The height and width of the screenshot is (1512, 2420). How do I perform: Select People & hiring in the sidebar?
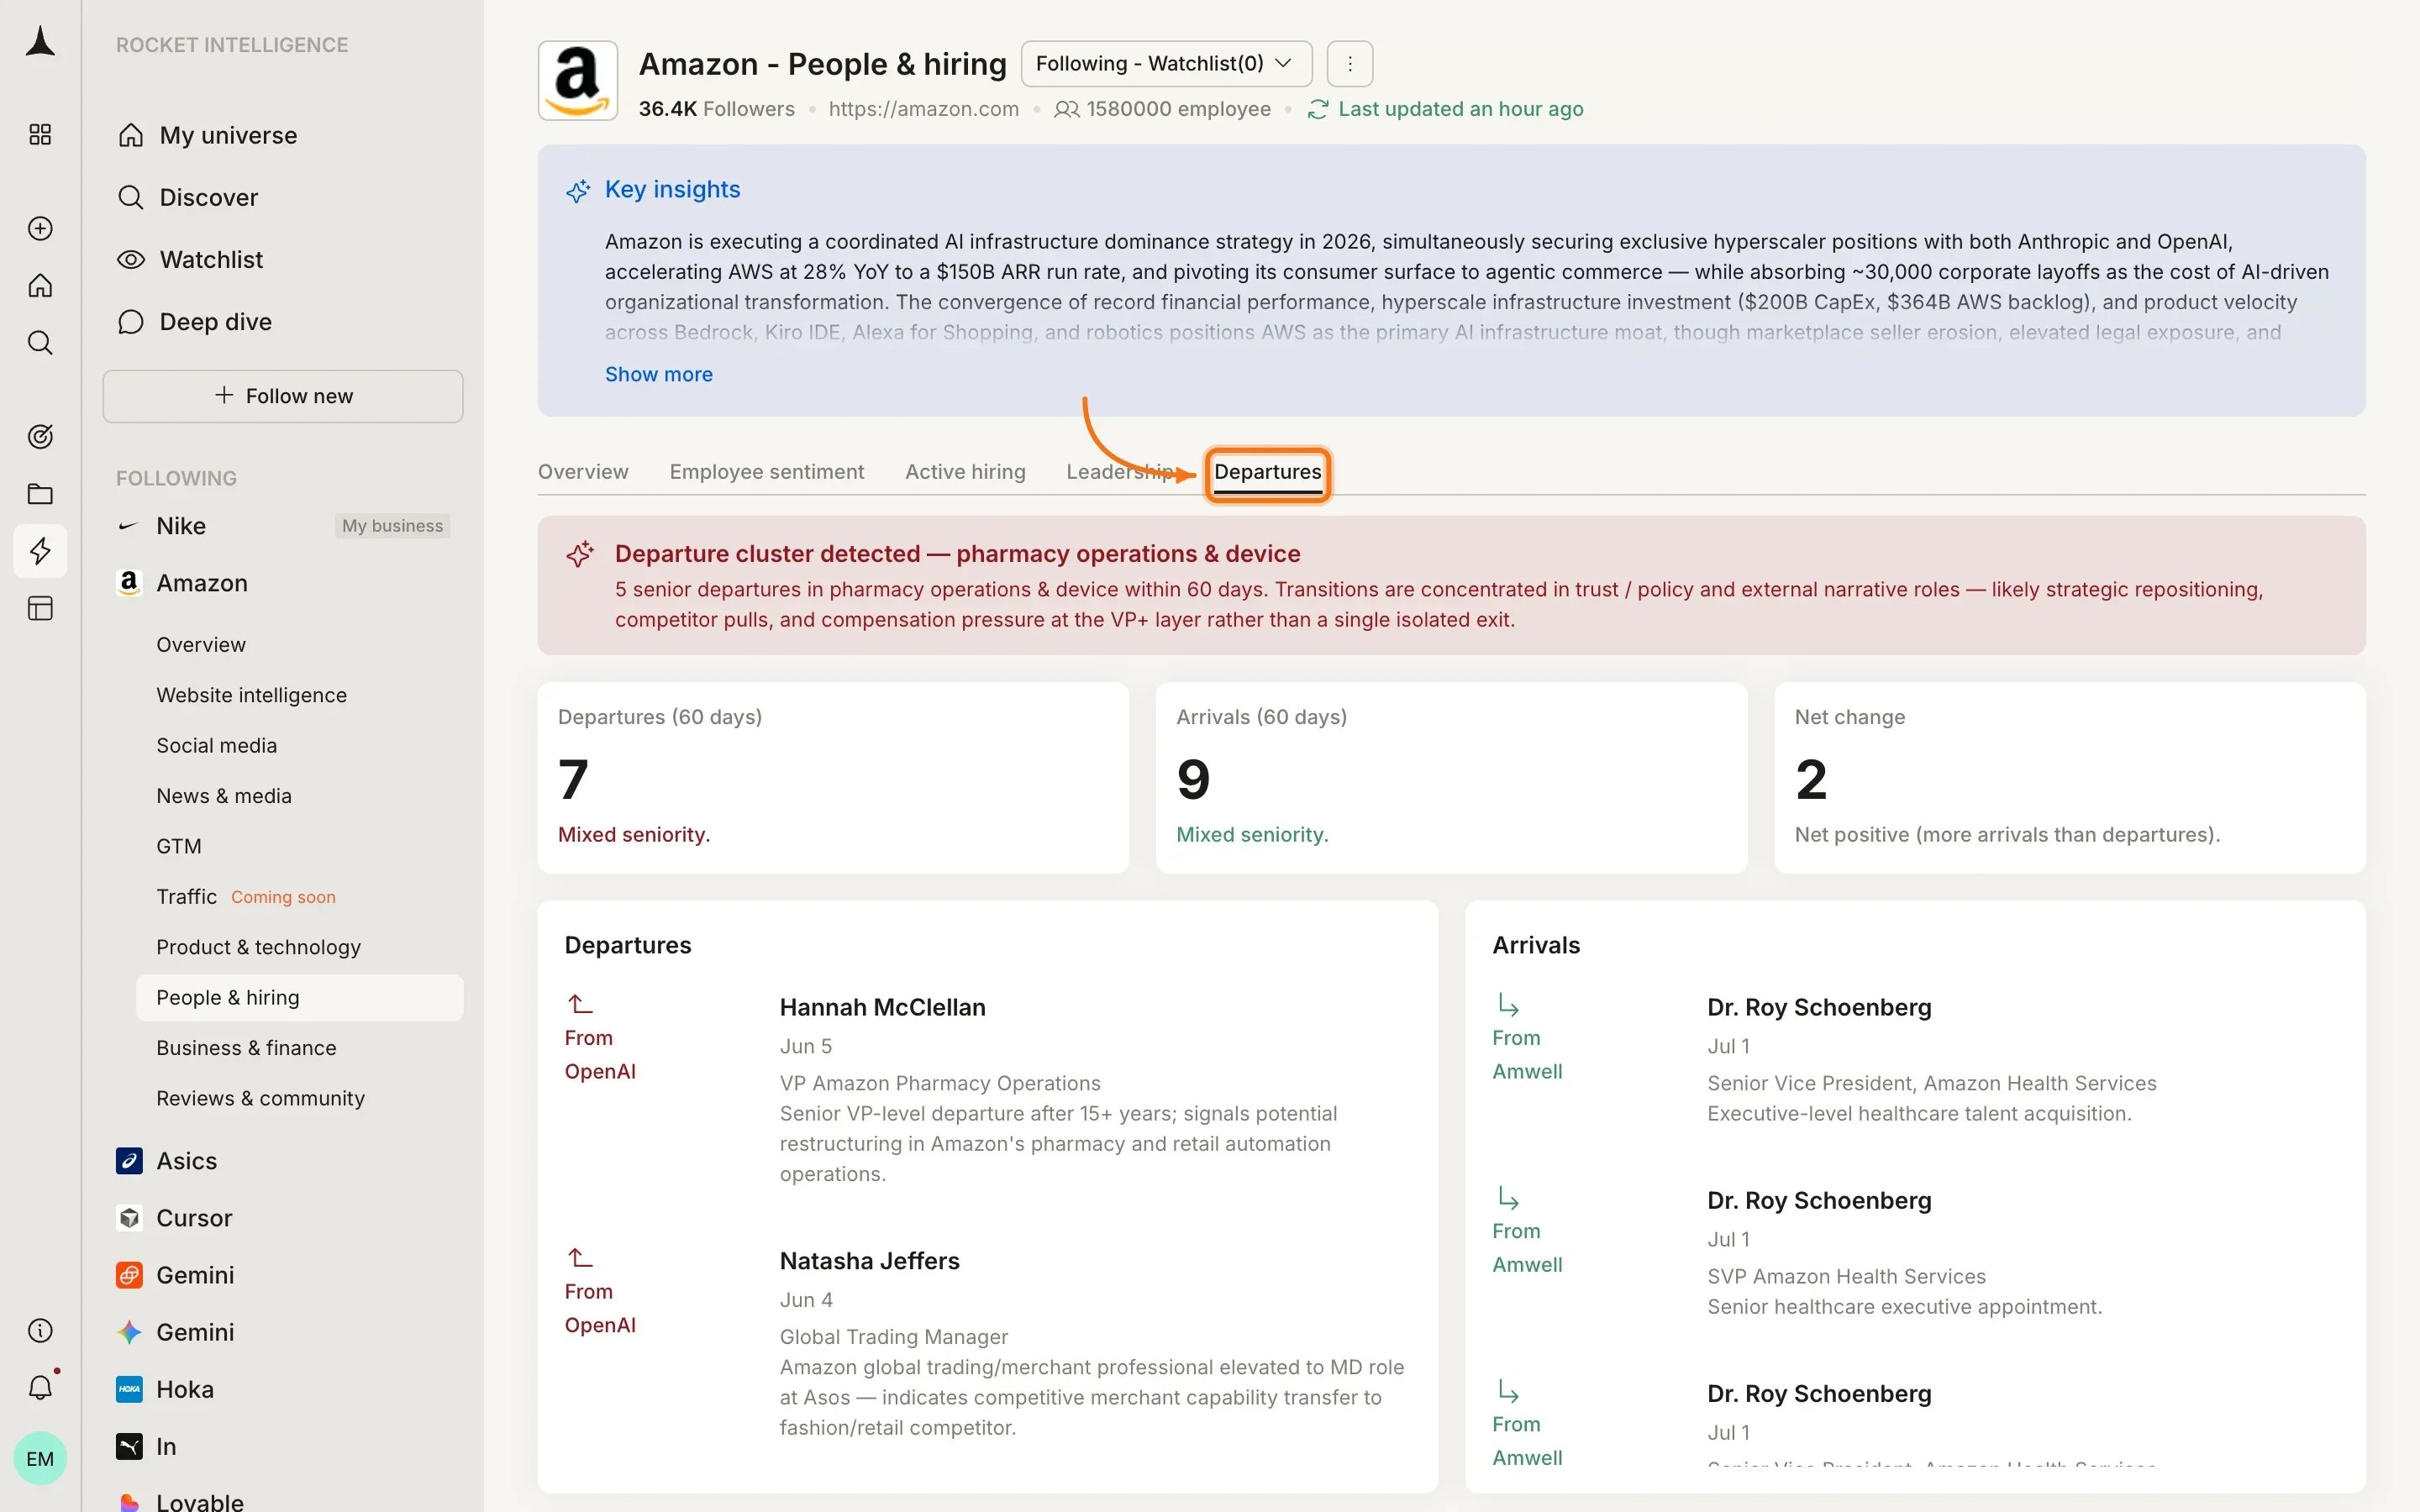coord(300,998)
